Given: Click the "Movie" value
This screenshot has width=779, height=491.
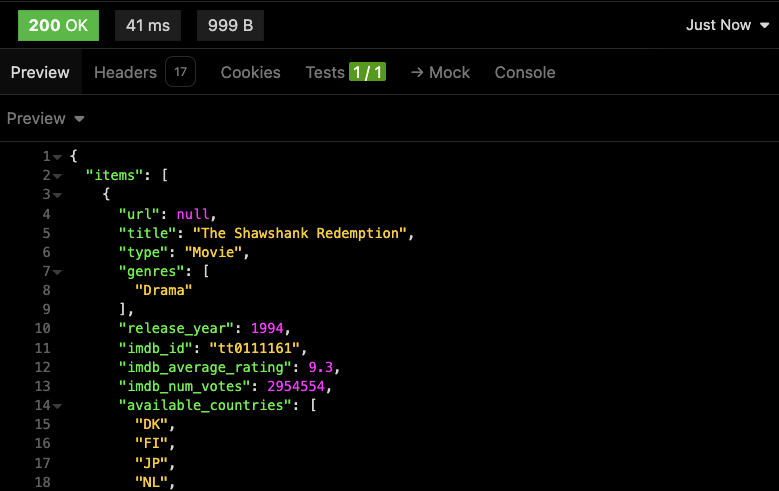Looking at the screenshot, I should (214, 252).
